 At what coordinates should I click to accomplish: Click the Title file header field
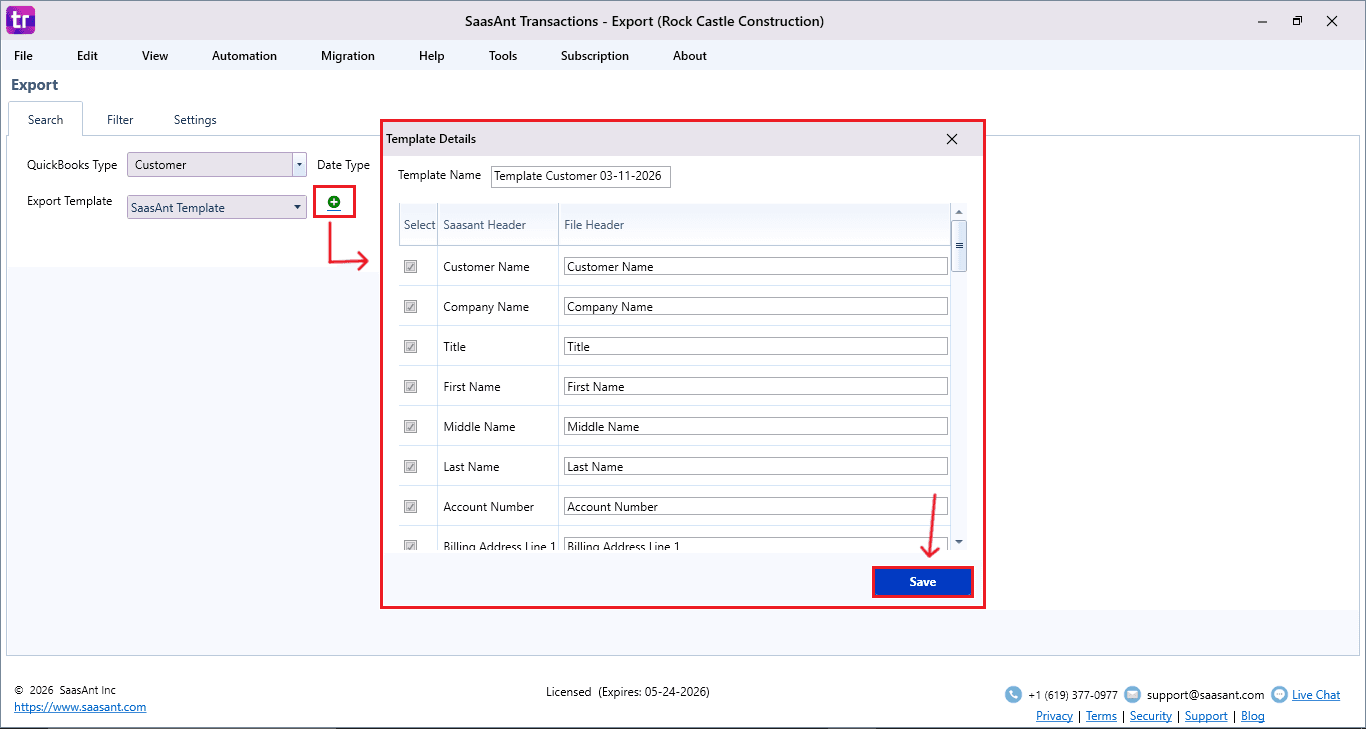coord(756,347)
